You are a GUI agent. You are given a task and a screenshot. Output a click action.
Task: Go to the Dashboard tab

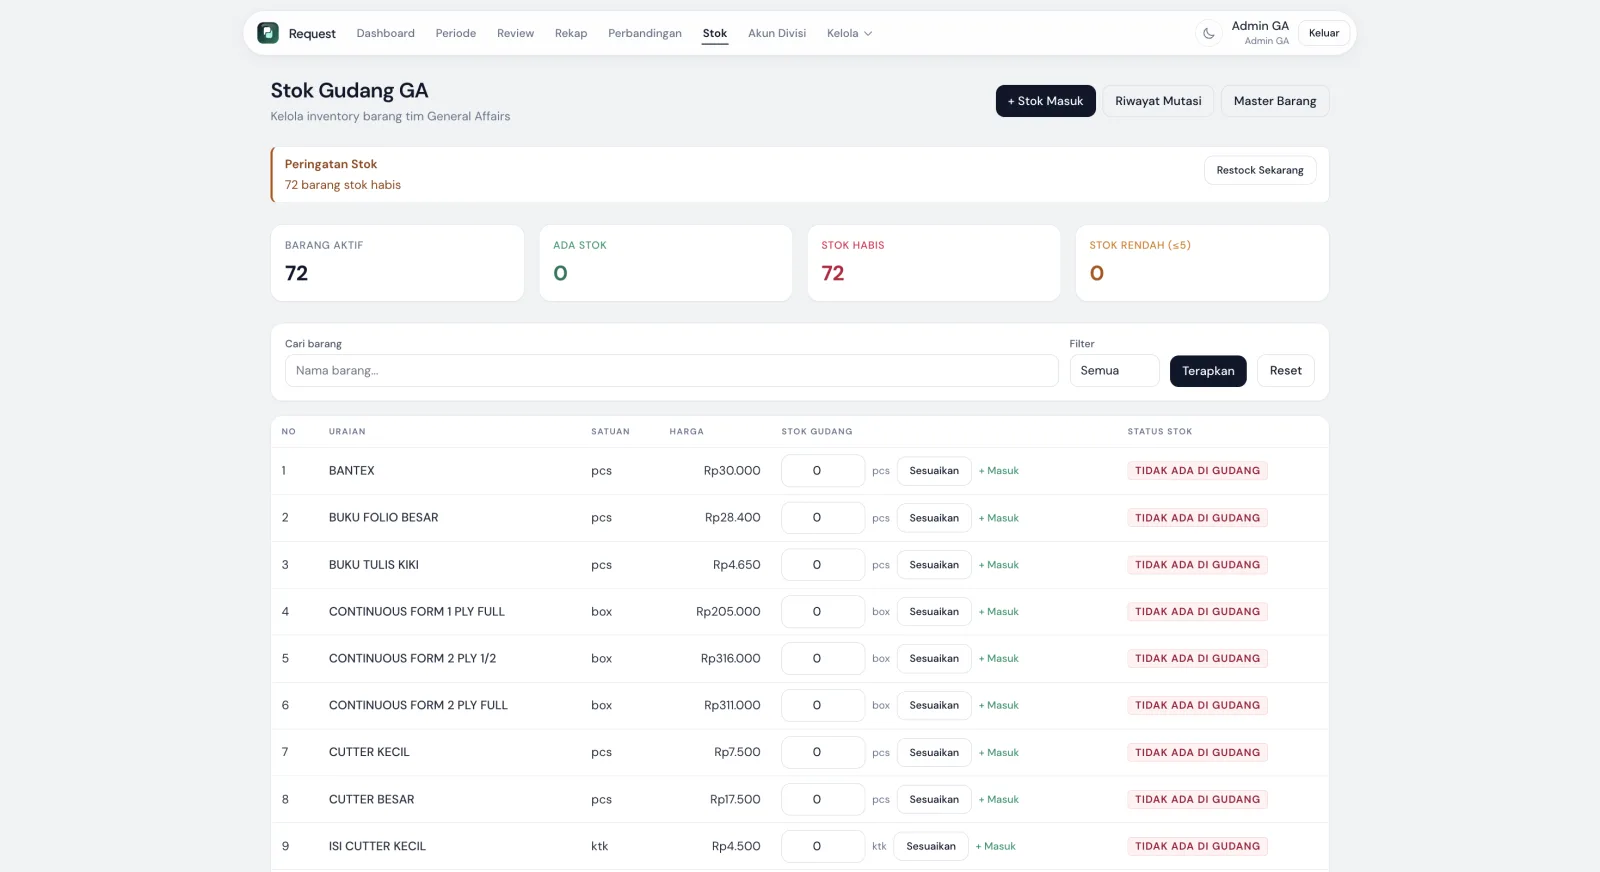tap(385, 33)
